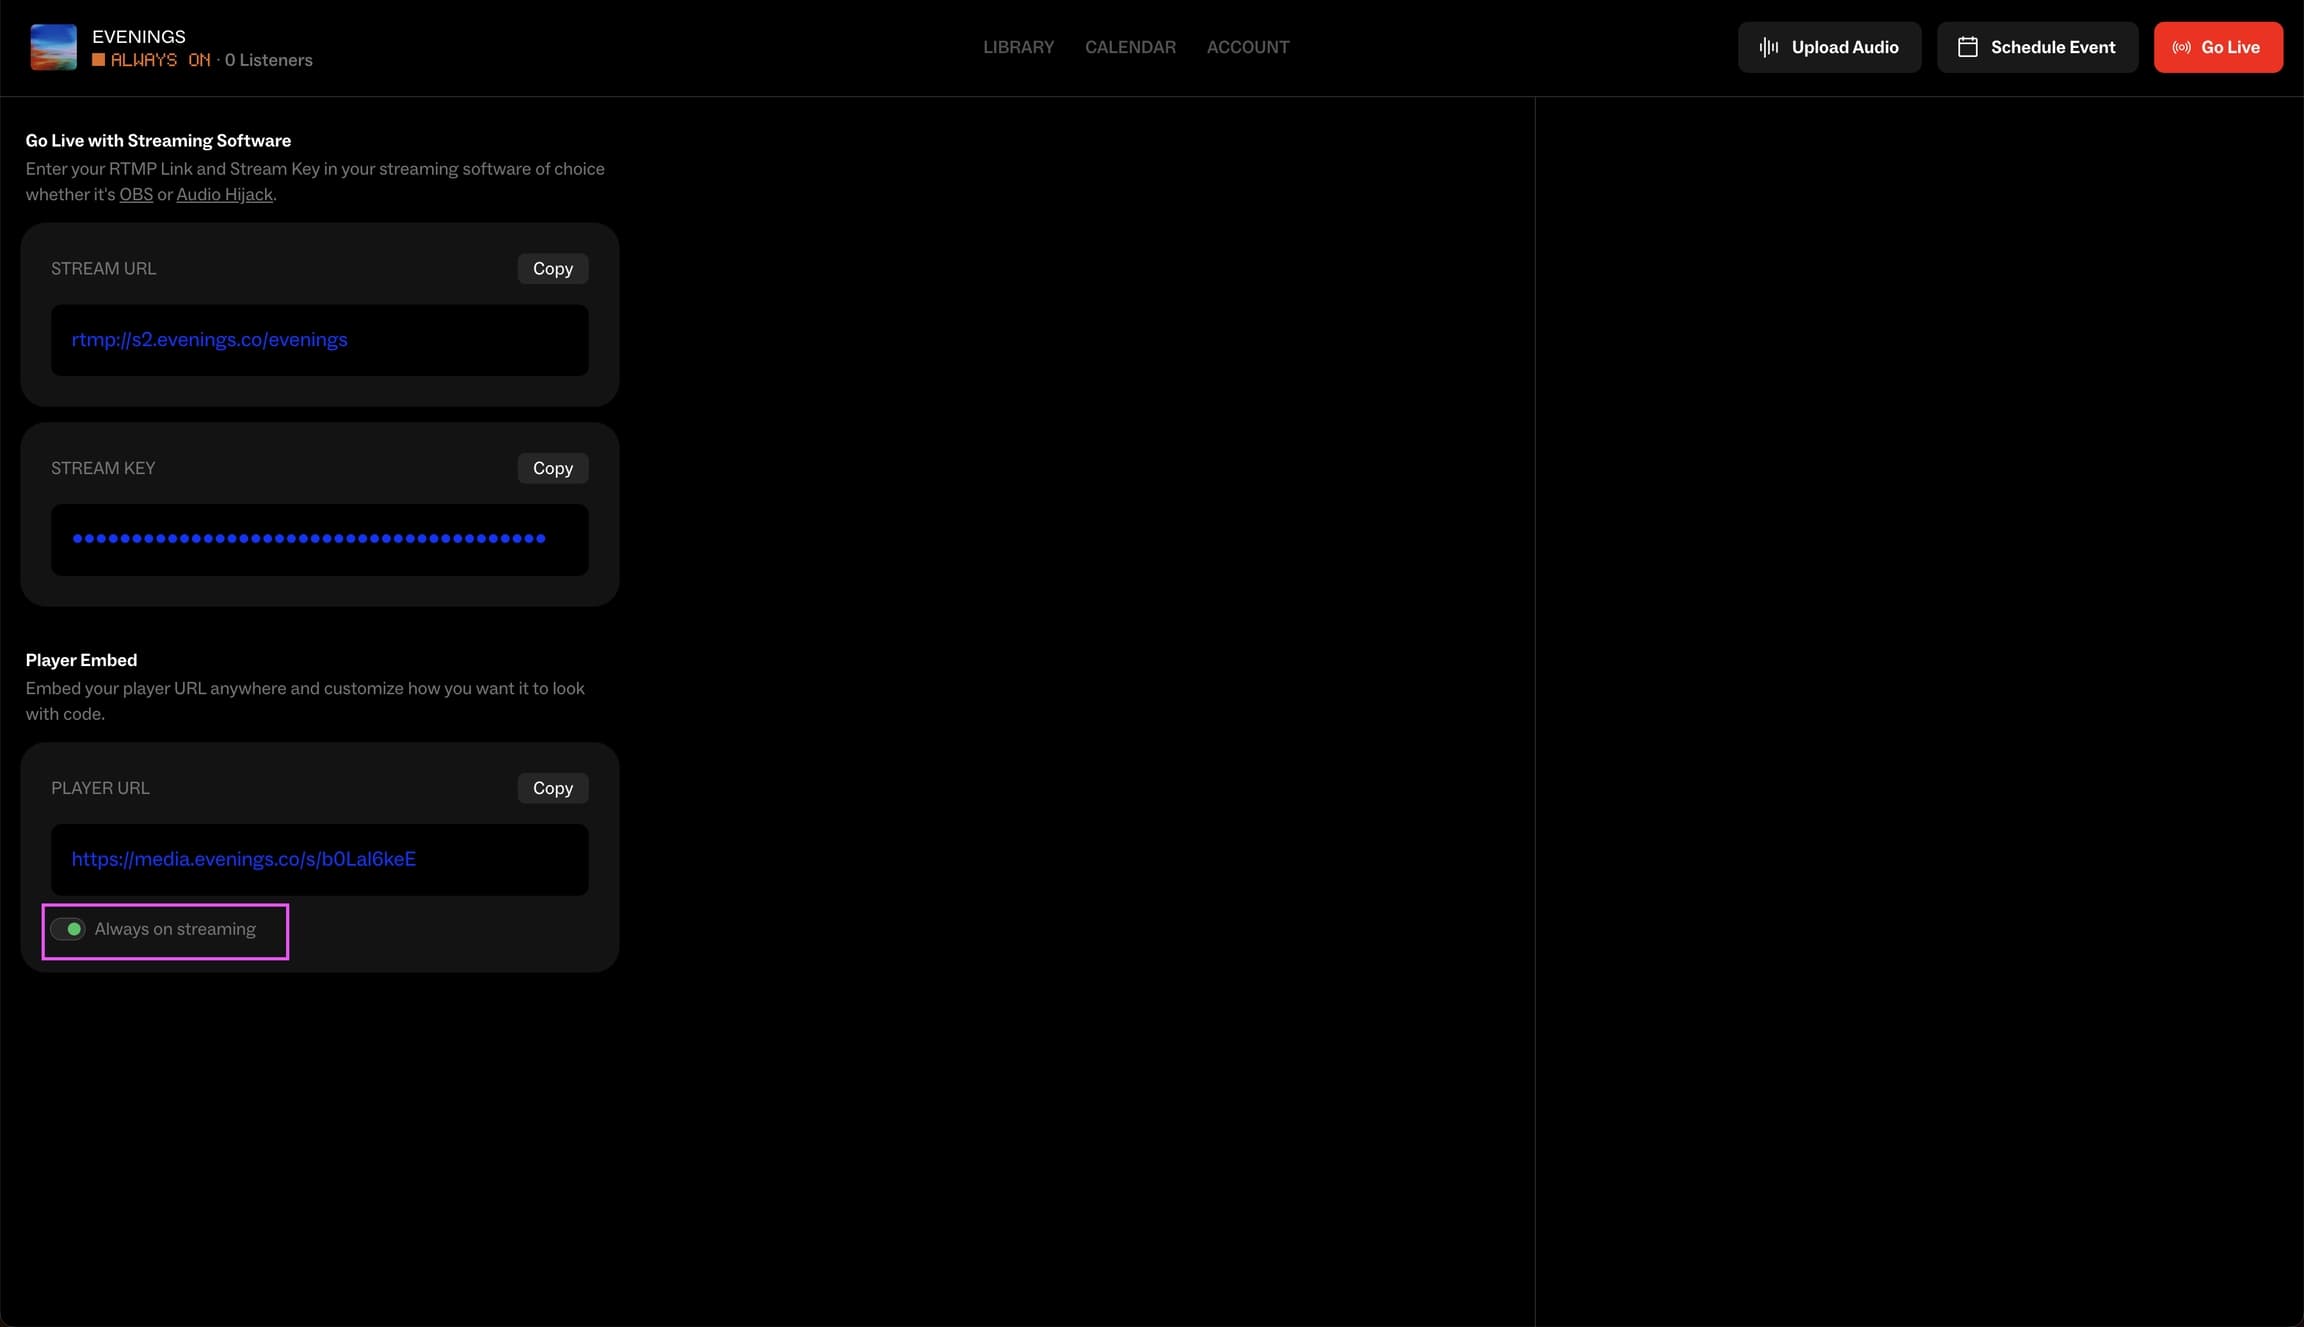The image size is (2304, 1327).
Task: Click the broadcast icon in Go Live
Action: click(x=2181, y=47)
